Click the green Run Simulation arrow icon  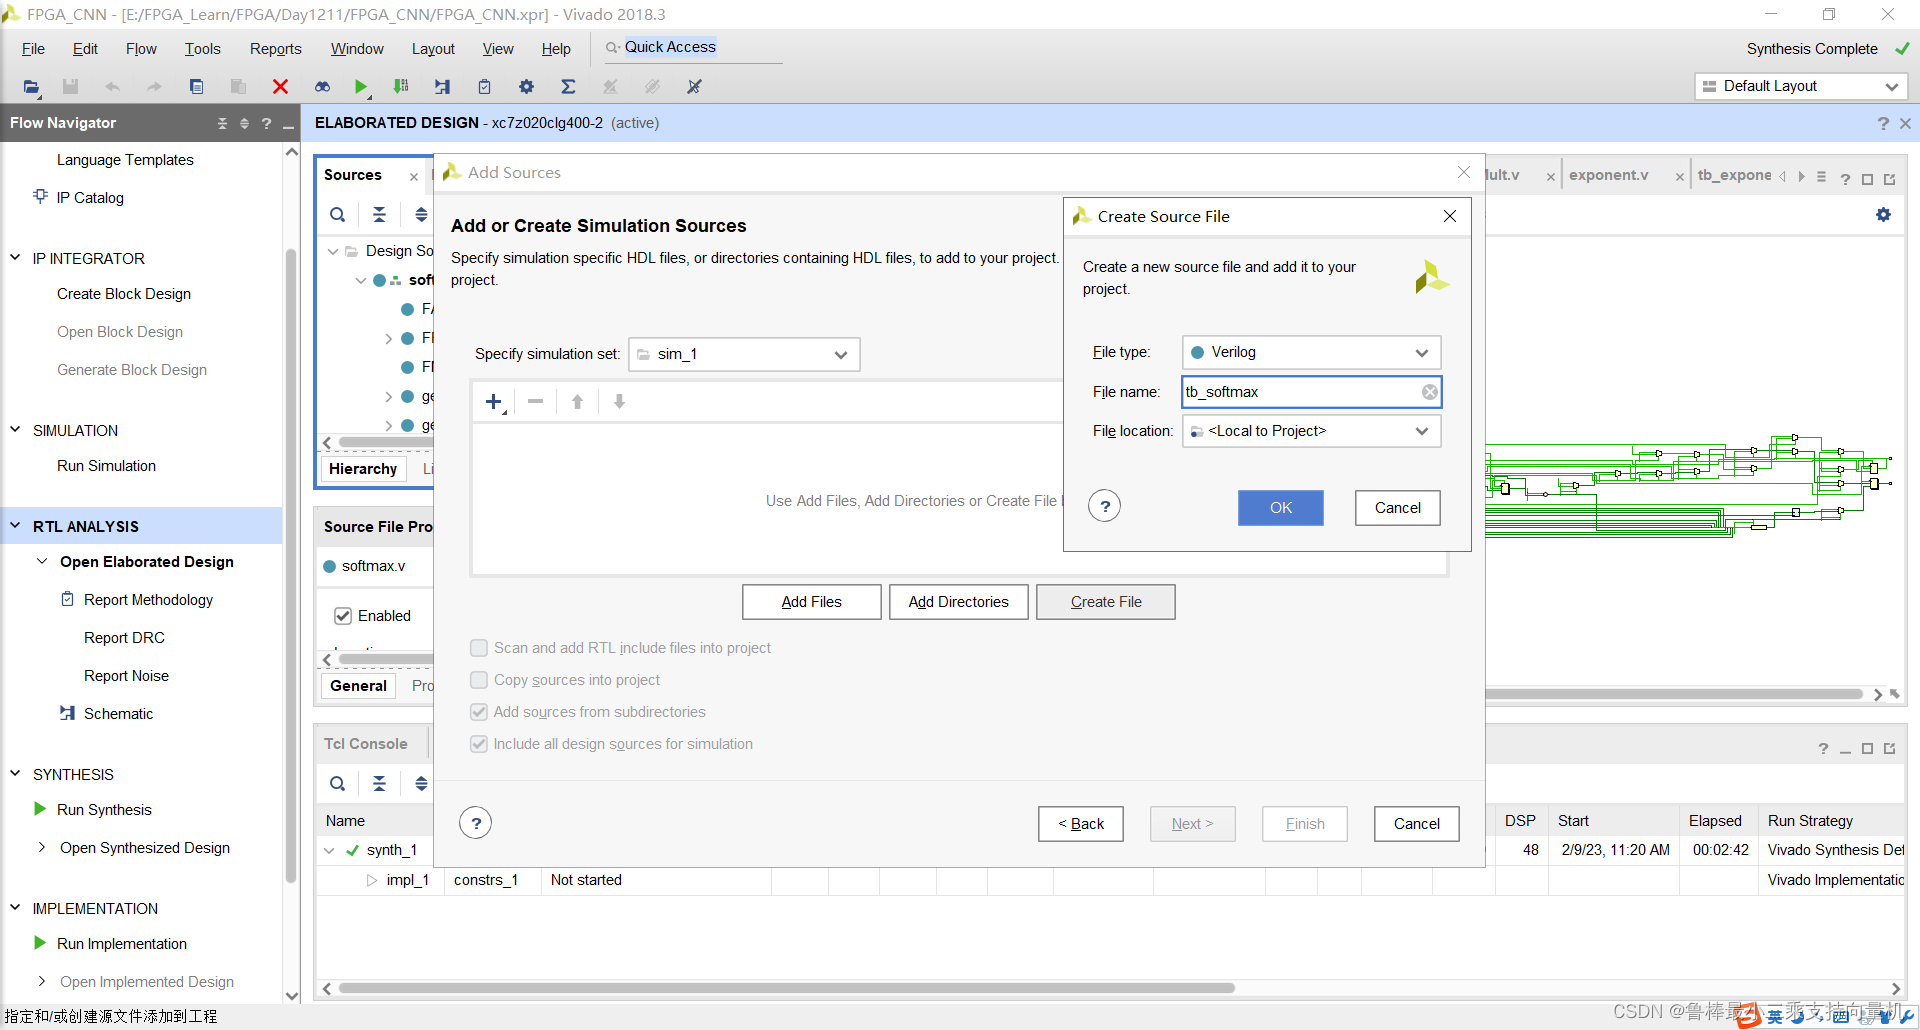[x=361, y=87]
